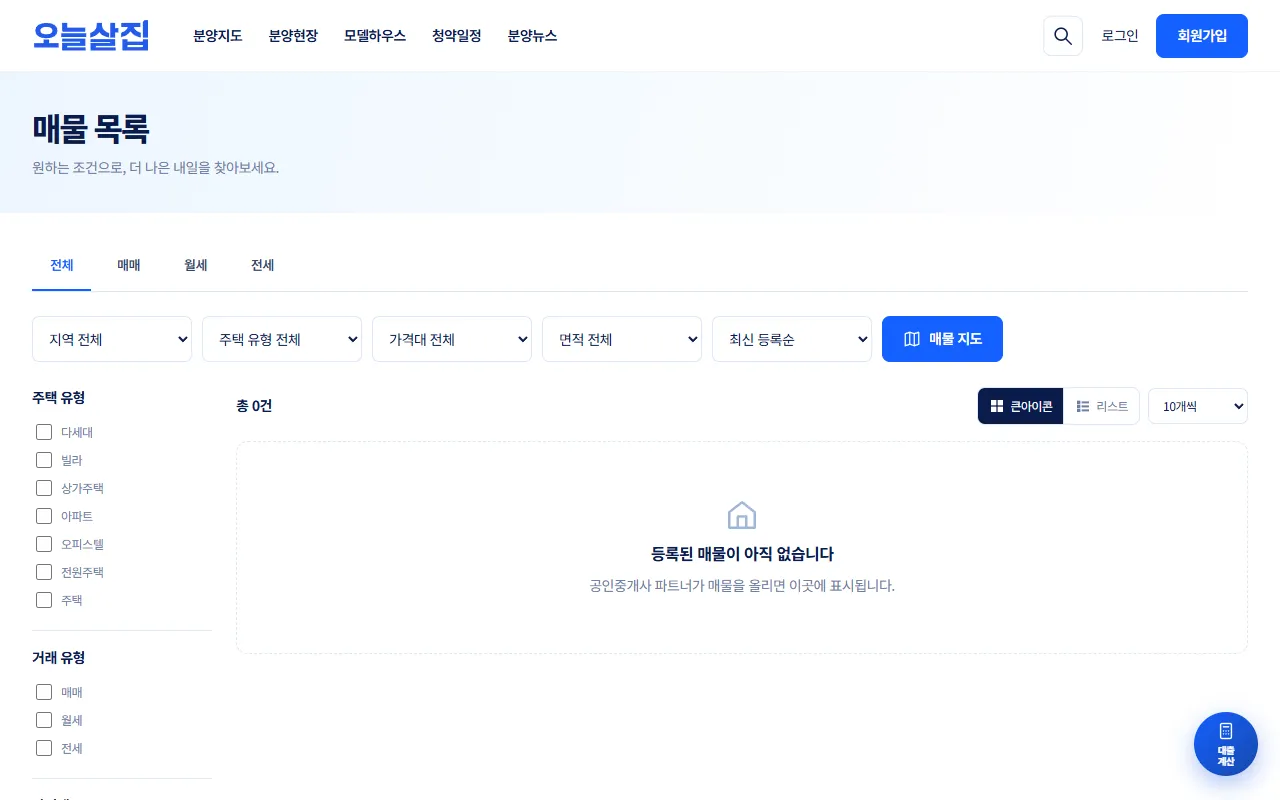Switch to 리스트 list view
This screenshot has height=800, width=1280.
pos(1102,406)
